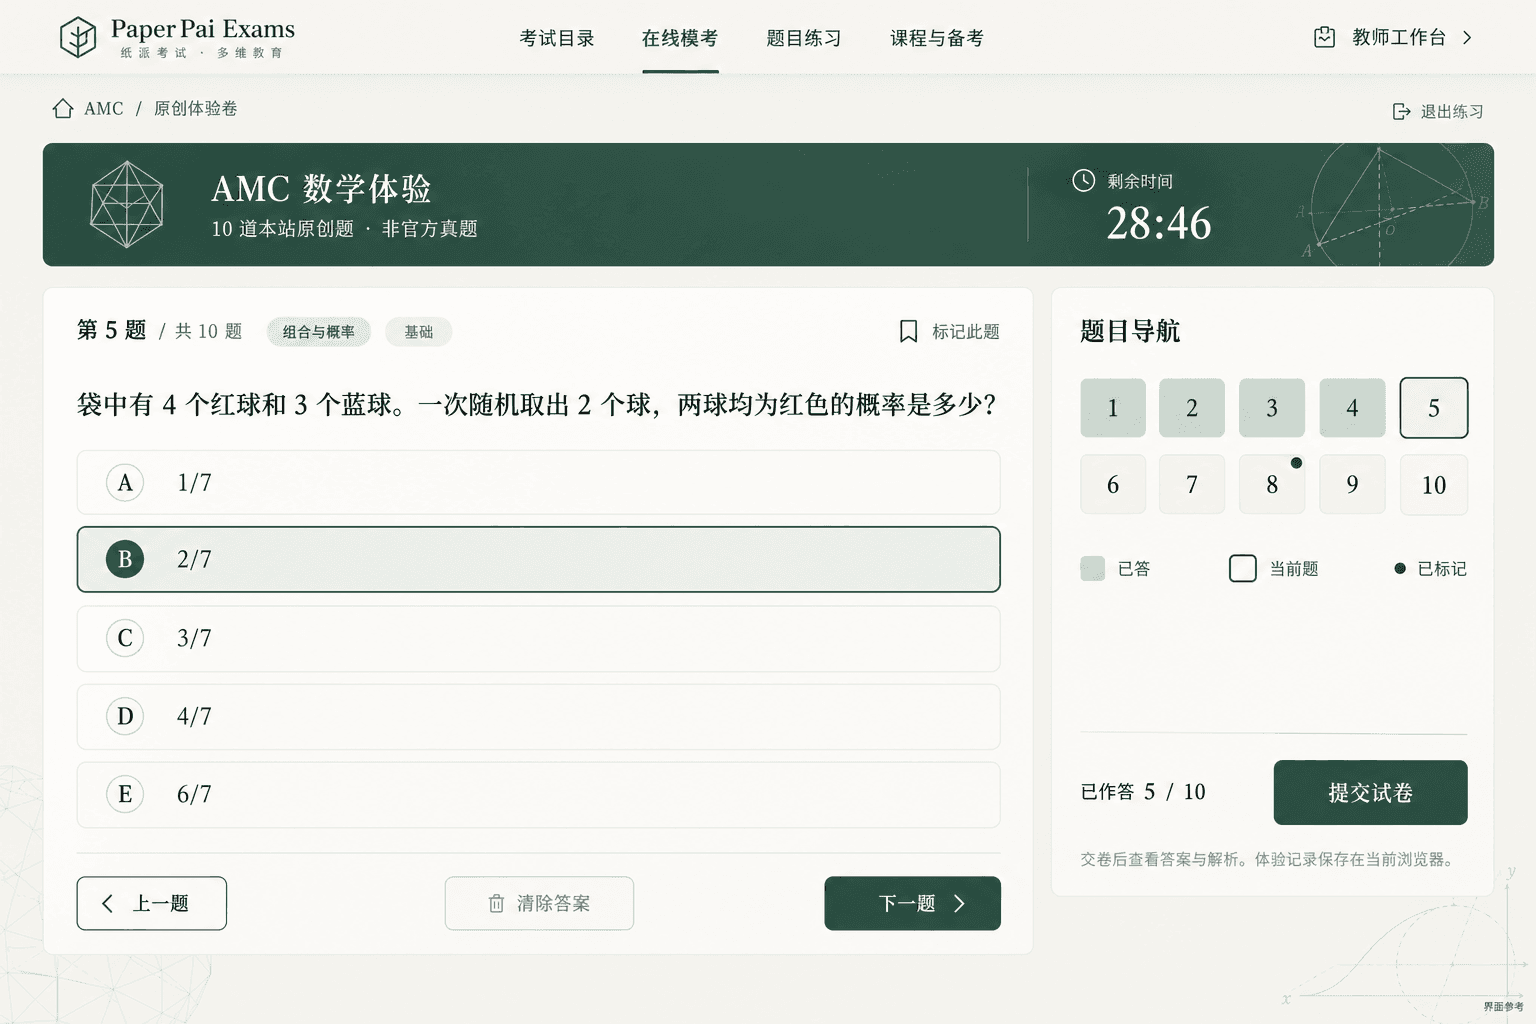Click the polyhedron icon in the AMC banner
This screenshot has height=1024, width=1536.
[127, 204]
